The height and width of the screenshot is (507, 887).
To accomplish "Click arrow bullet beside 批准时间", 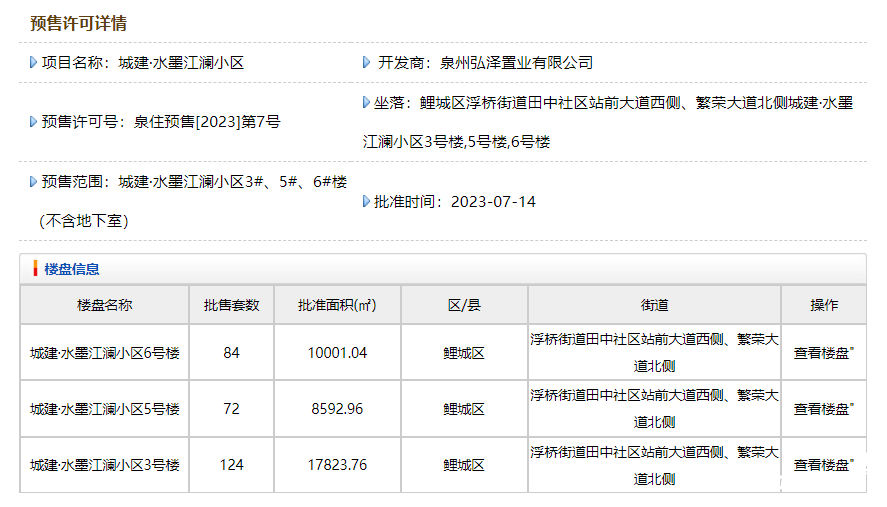I will (x=367, y=201).
